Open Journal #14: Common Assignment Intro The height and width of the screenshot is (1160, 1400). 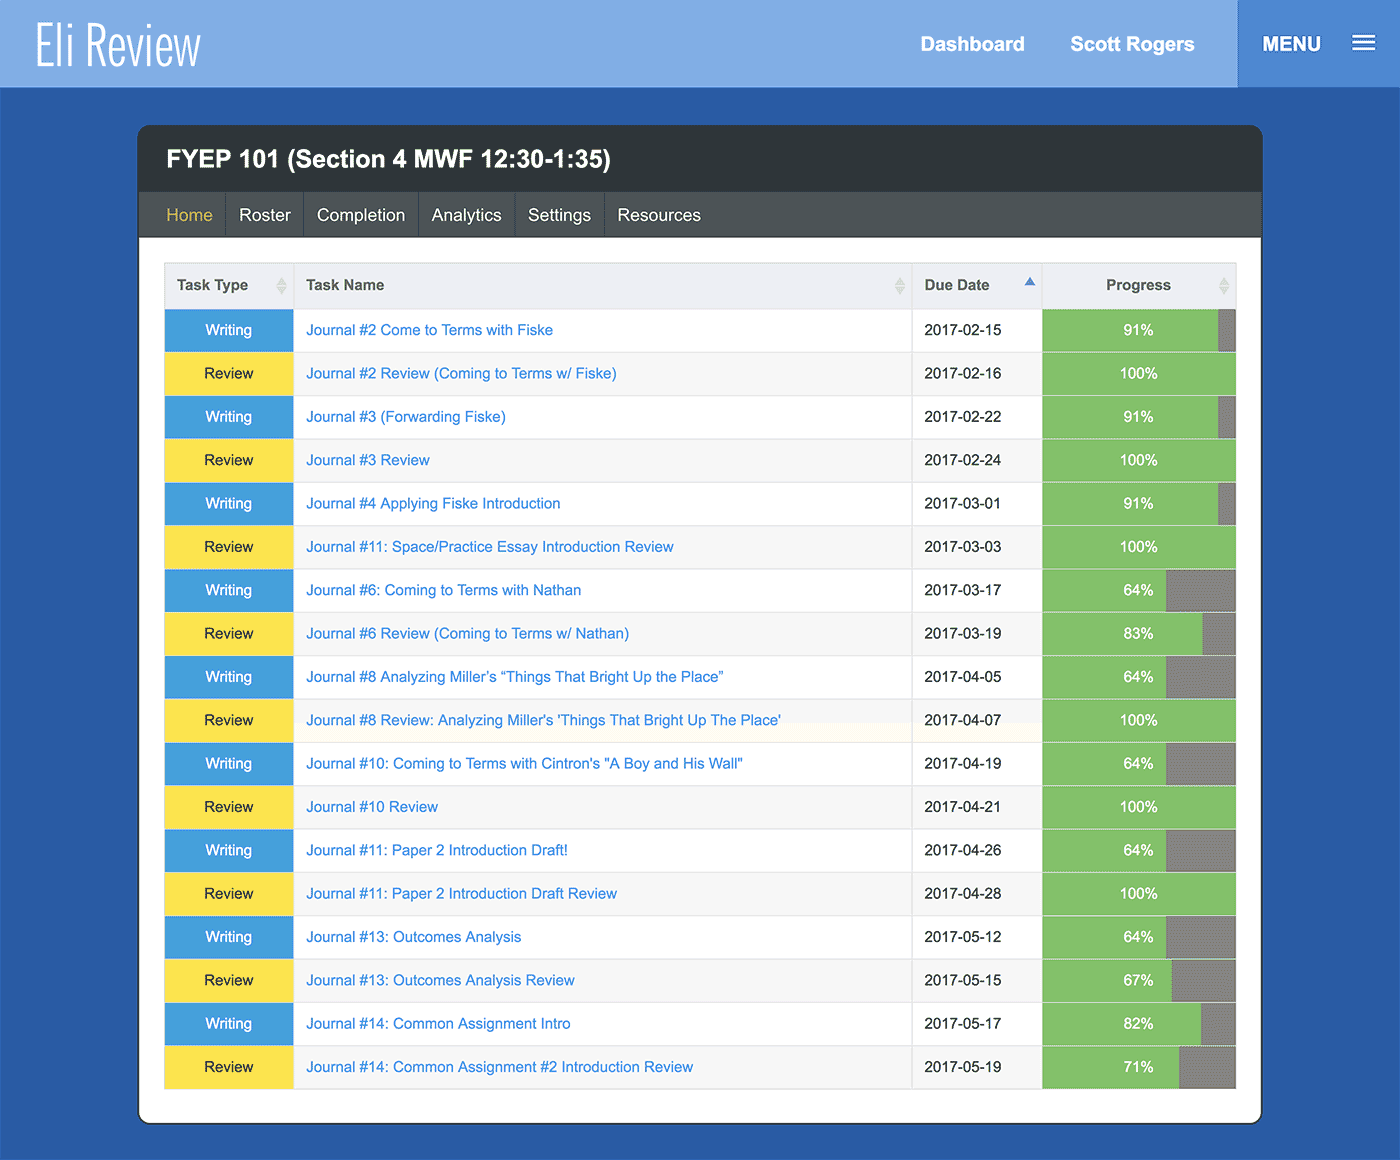(x=438, y=1023)
